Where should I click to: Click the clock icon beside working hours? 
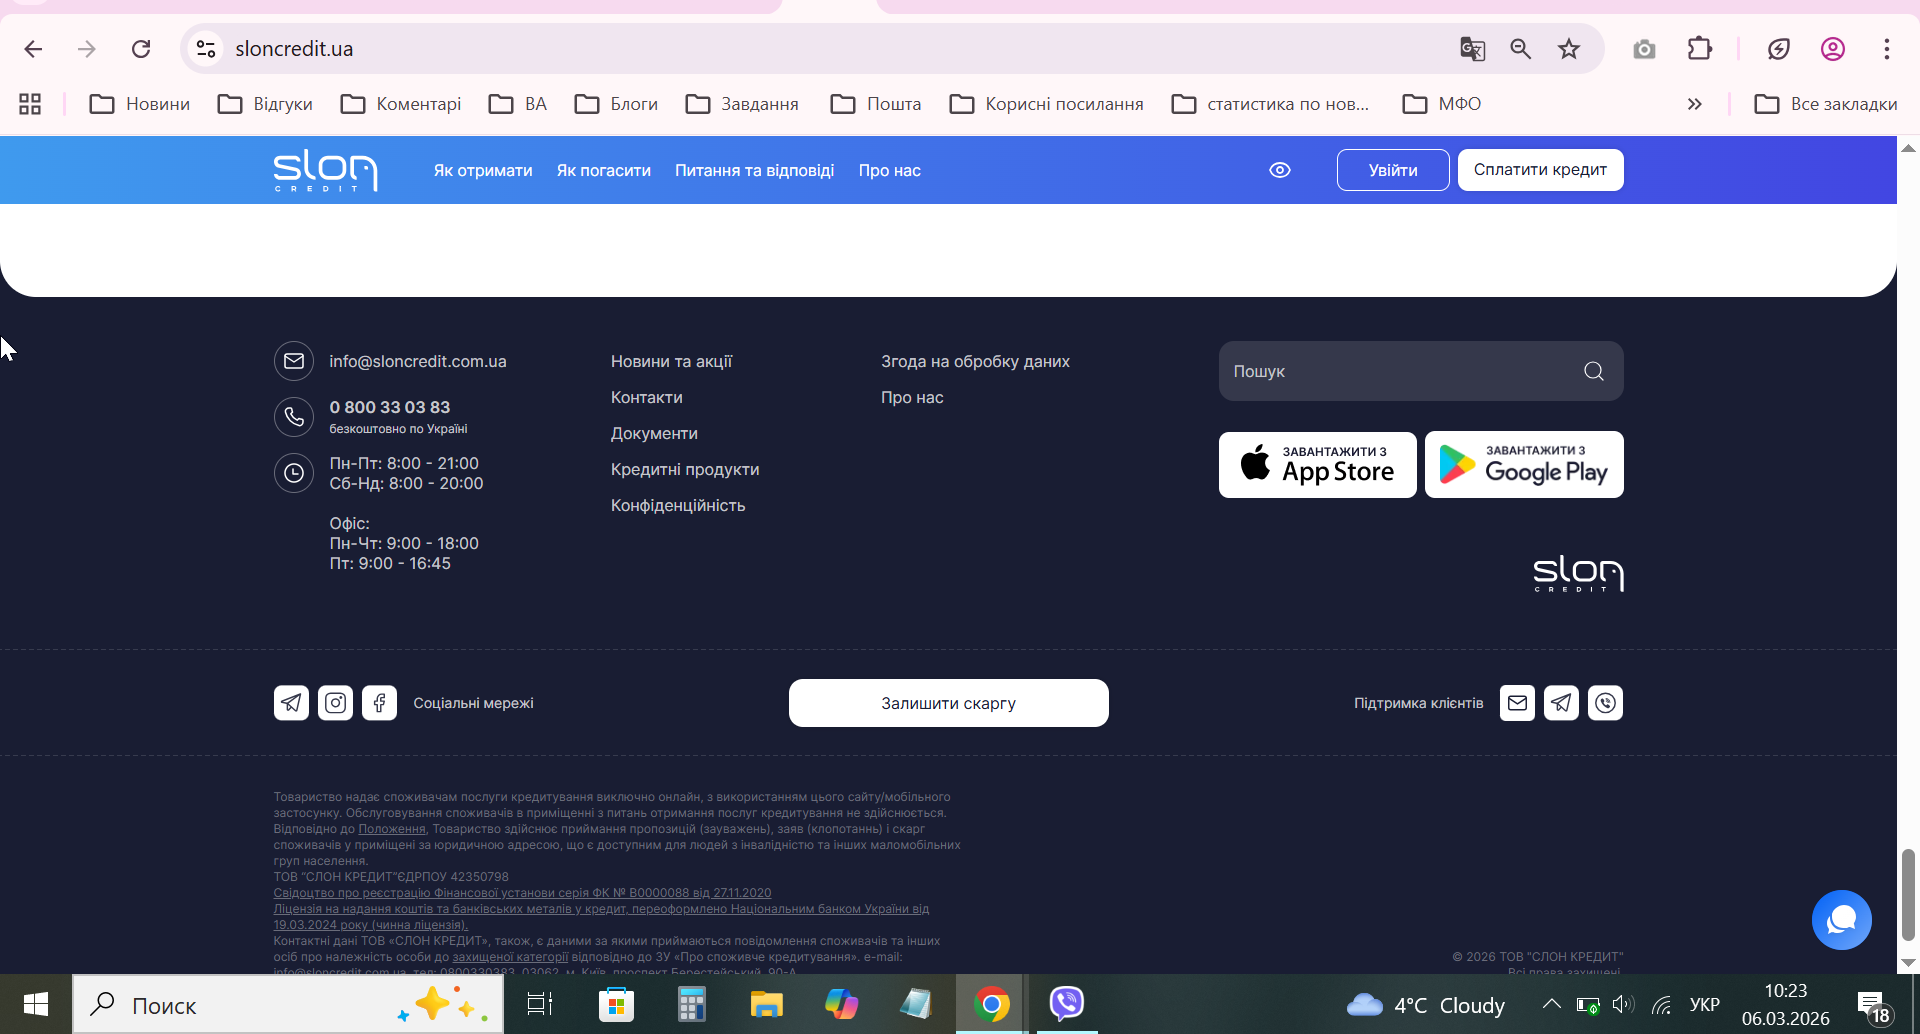[x=294, y=473]
